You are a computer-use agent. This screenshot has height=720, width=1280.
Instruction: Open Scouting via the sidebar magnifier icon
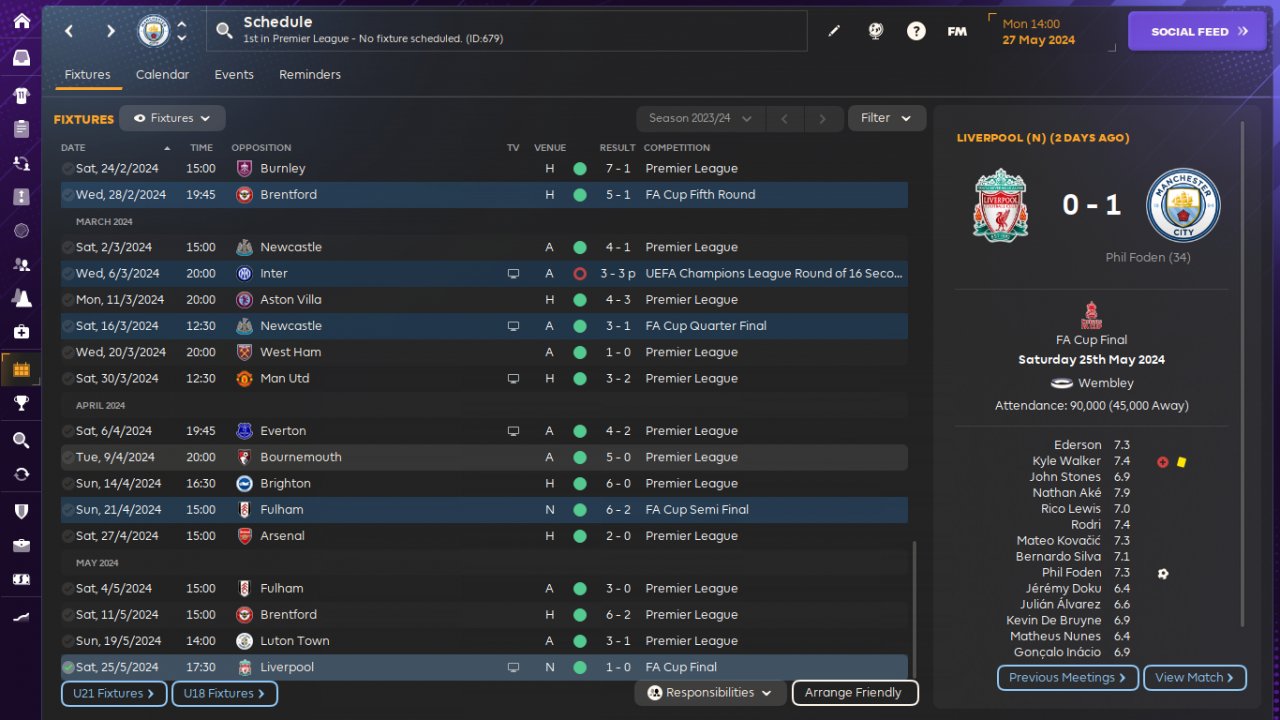21,441
